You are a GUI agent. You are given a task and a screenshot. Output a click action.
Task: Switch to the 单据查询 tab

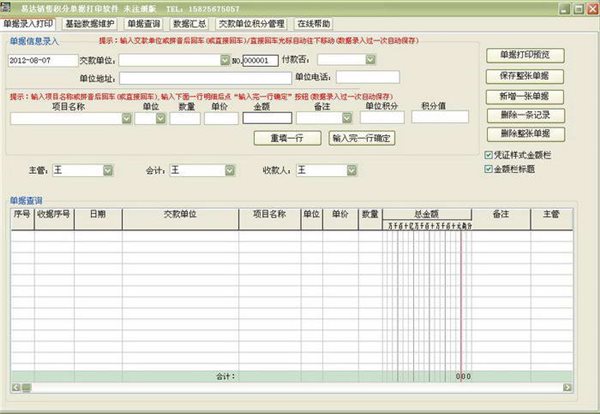[x=143, y=22]
